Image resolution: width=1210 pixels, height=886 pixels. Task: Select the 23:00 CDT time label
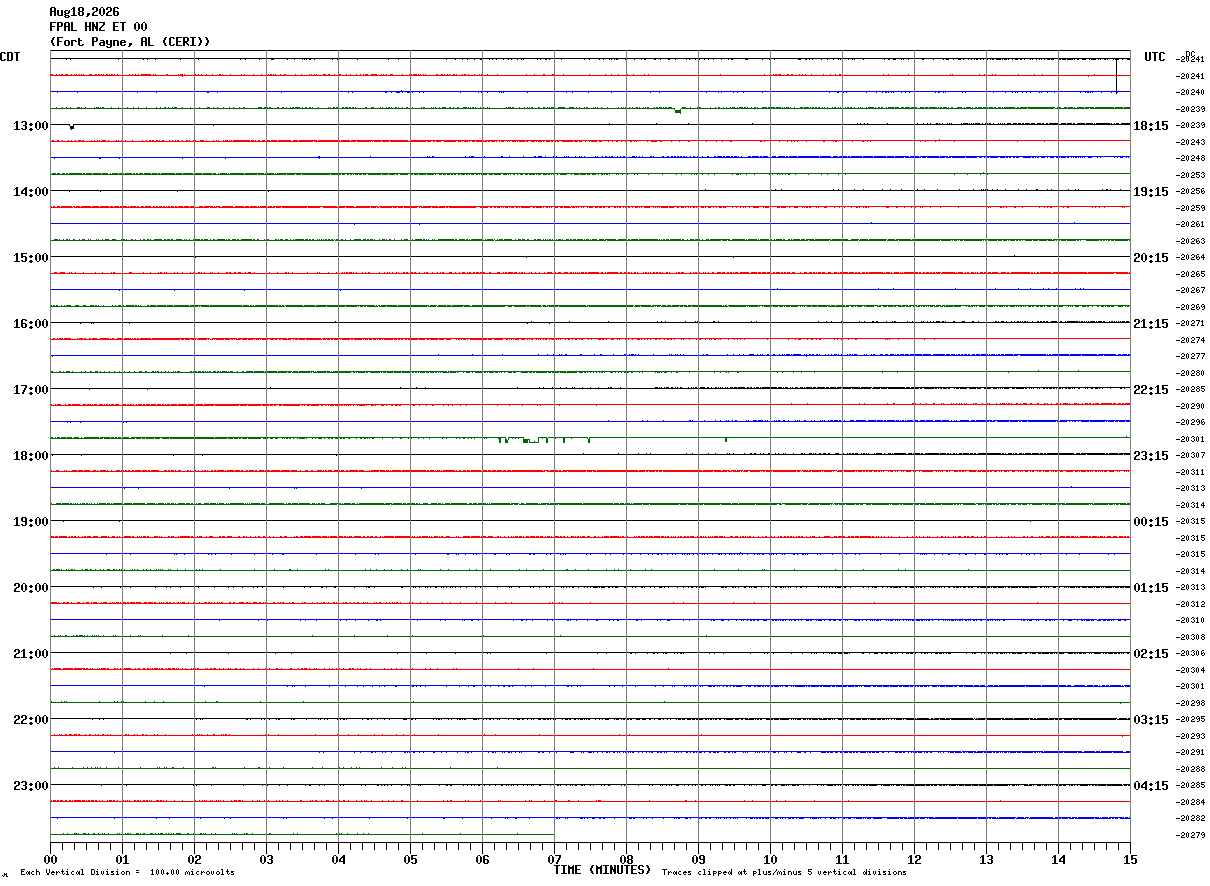(30, 786)
